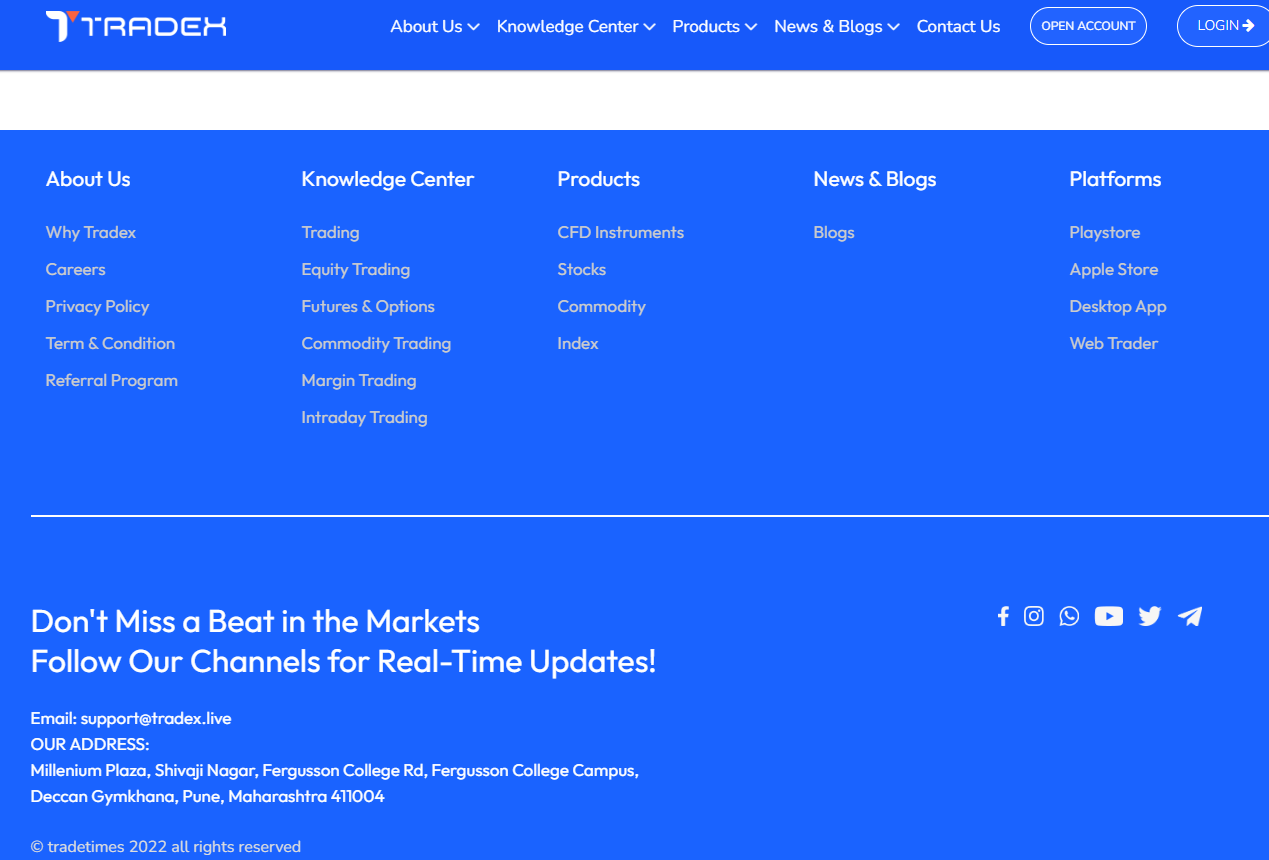The image size is (1269, 860).
Task: Expand the News & Blogs header menu
Action: (837, 27)
